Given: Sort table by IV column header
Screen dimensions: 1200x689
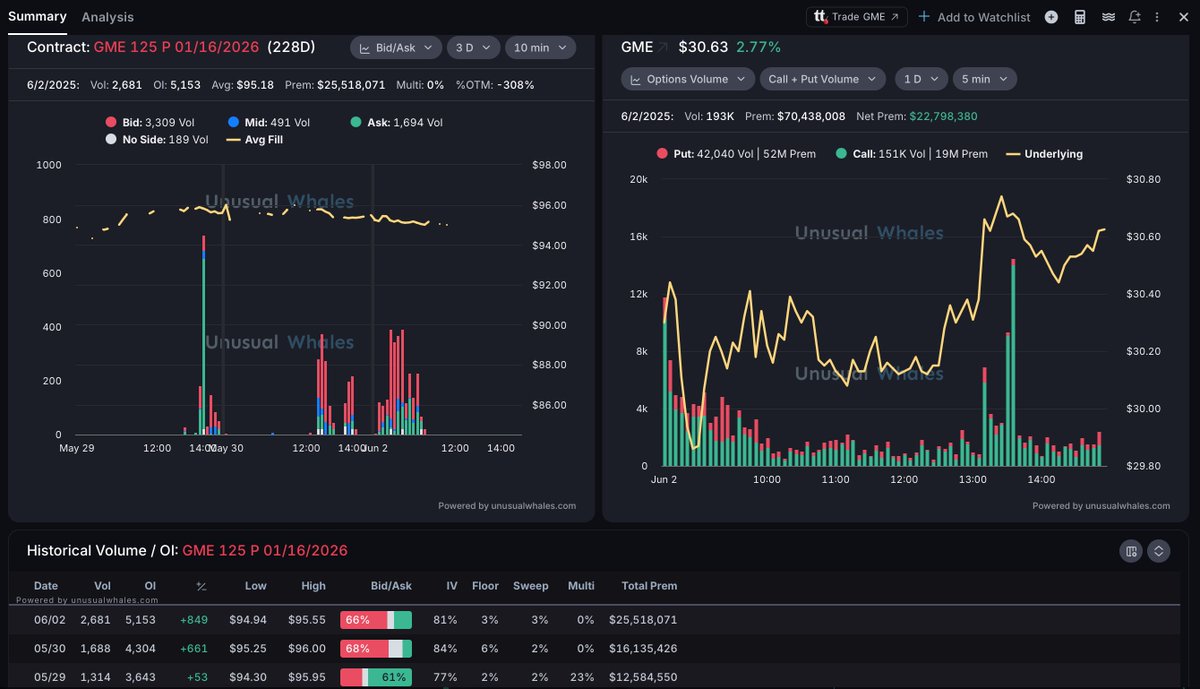Looking at the screenshot, I should (452, 586).
